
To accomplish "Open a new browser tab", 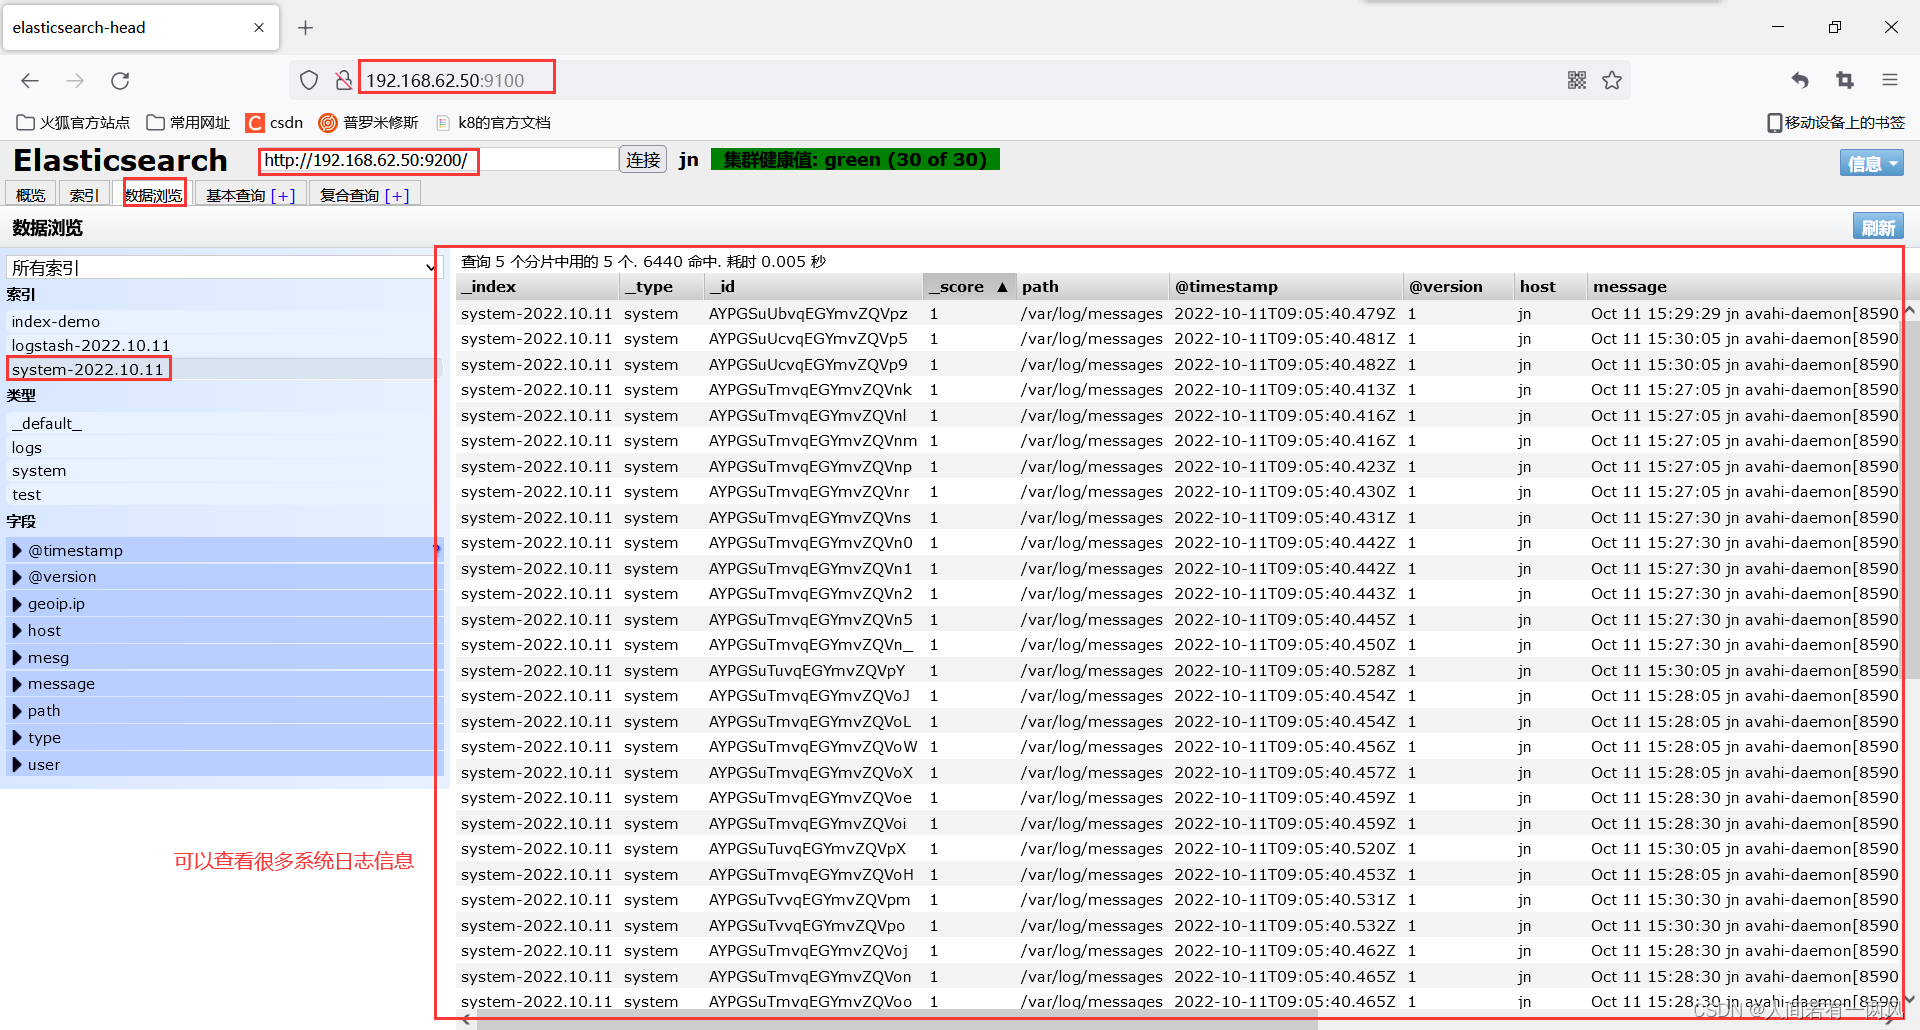I will pos(306,28).
